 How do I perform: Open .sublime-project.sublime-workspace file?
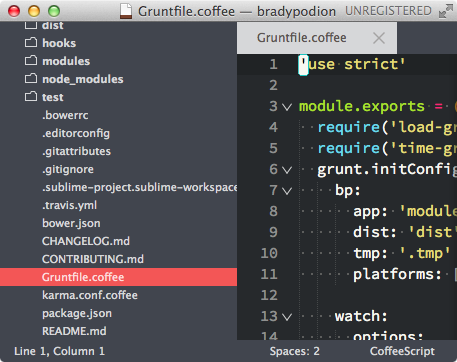click(140, 187)
